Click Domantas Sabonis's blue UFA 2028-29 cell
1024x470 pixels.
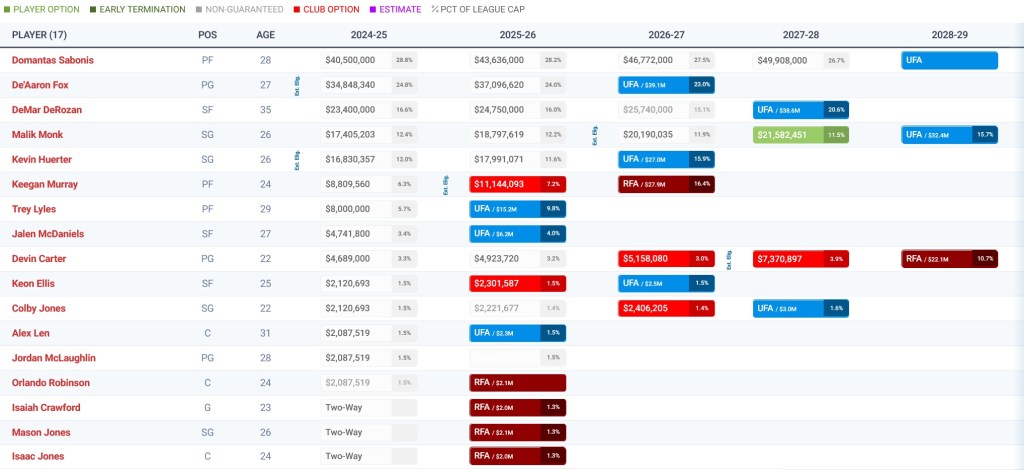(949, 60)
